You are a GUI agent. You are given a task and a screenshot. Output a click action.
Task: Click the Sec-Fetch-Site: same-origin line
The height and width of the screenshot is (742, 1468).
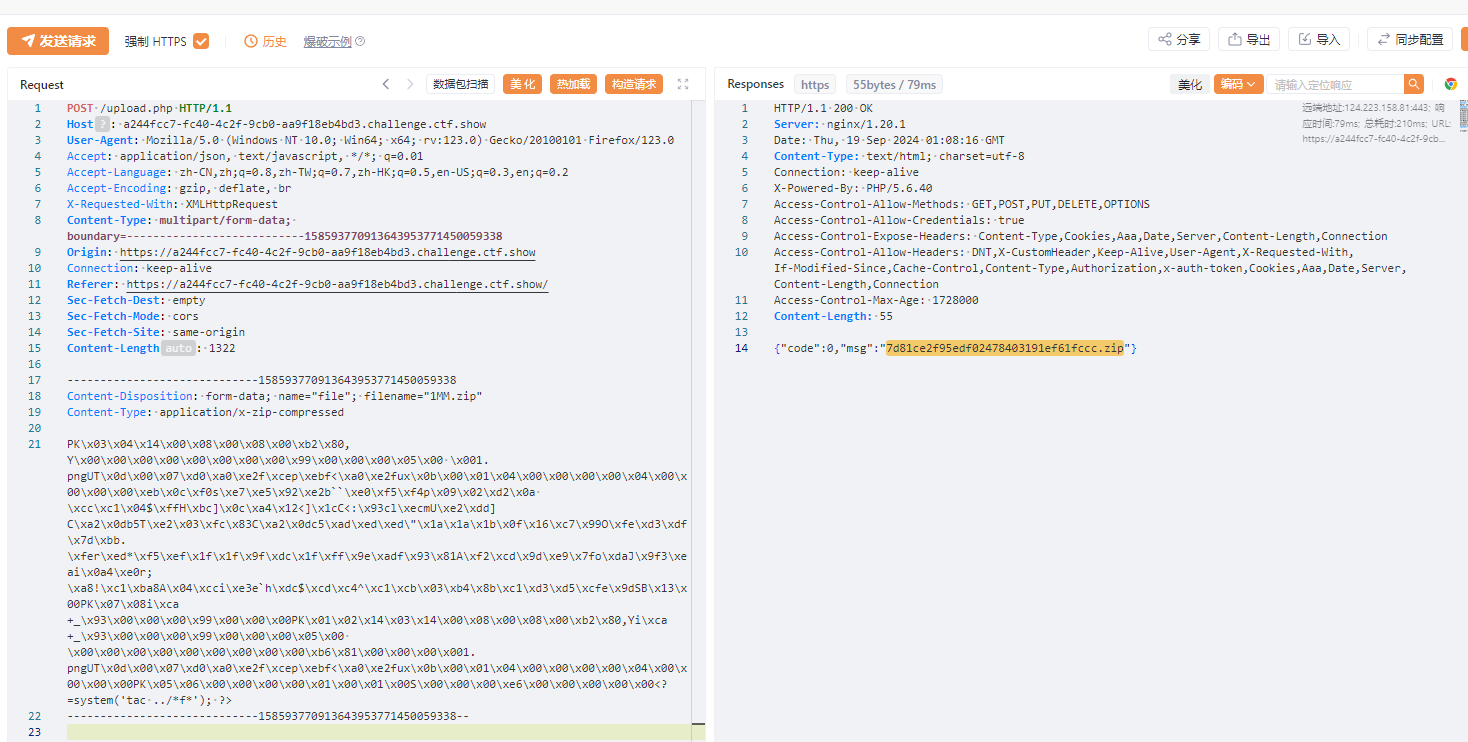(156, 332)
